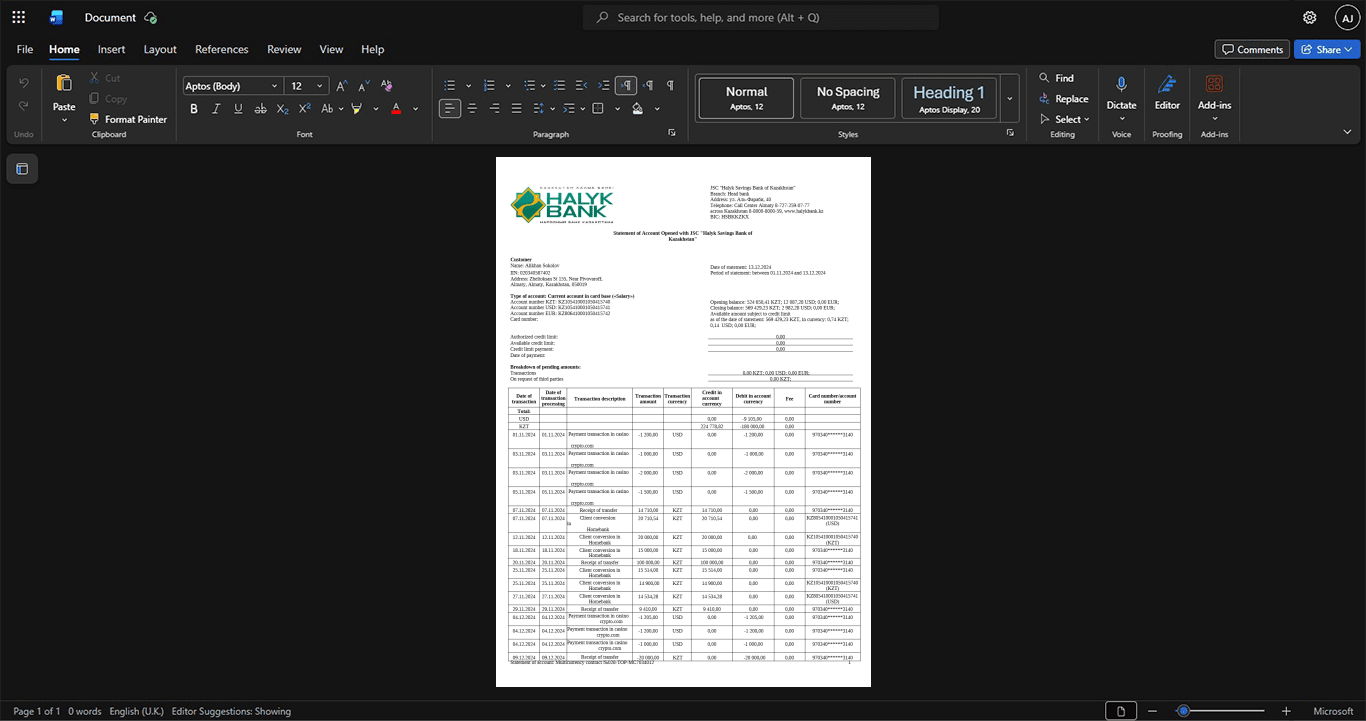Click the search box for tools and help

click(x=761, y=17)
